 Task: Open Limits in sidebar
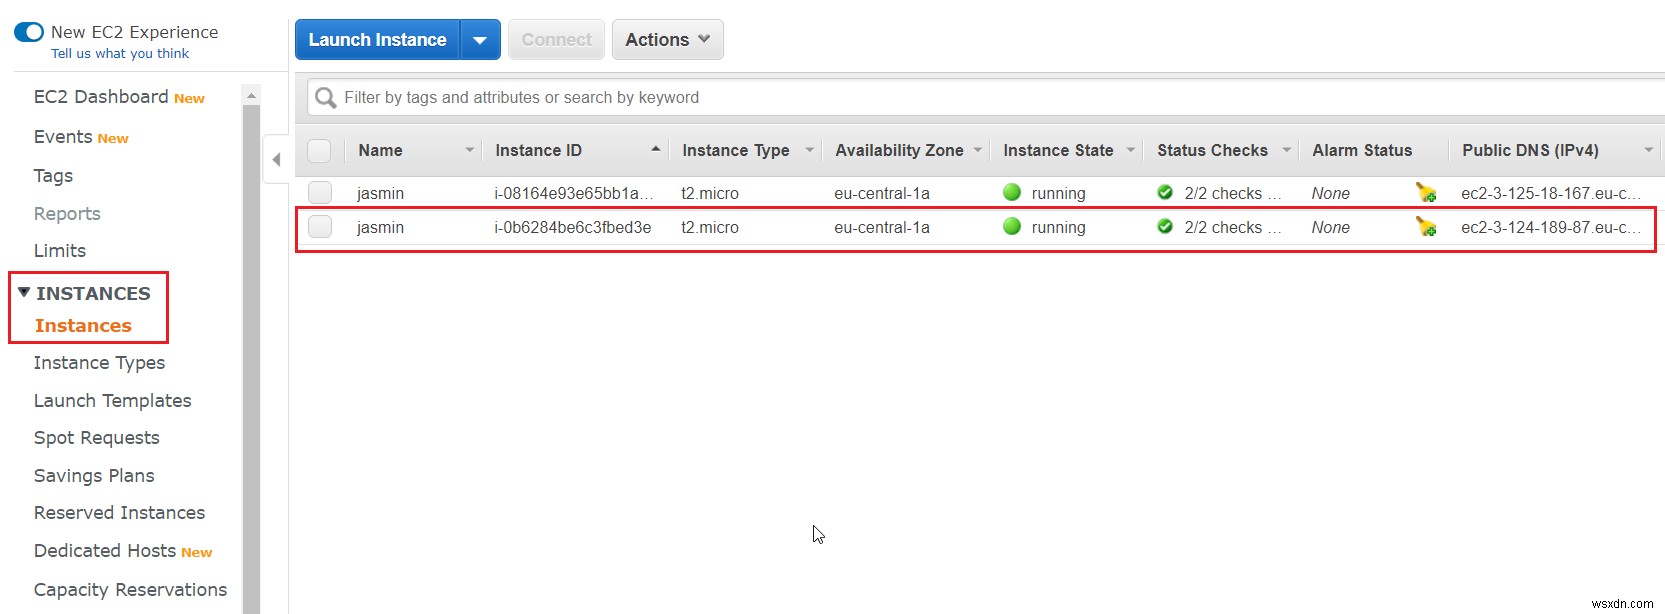[60, 251]
